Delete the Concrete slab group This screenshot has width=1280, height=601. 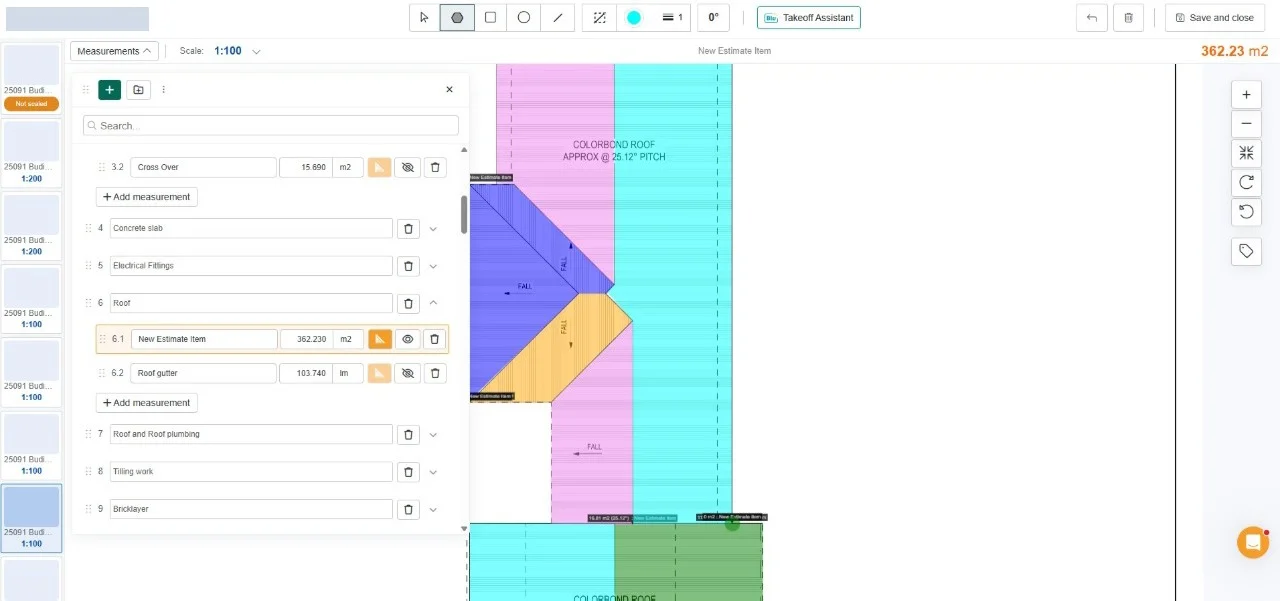pyautogui.click(x=408, y=228)
